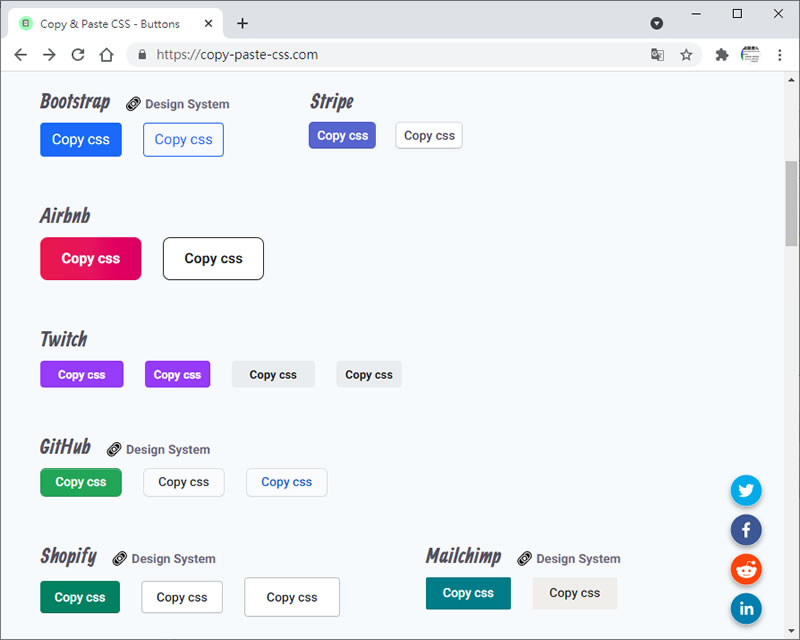800x640 pixels.
Task: Click the Mailchimp link chain icon
Action: [x=524, y=559]
